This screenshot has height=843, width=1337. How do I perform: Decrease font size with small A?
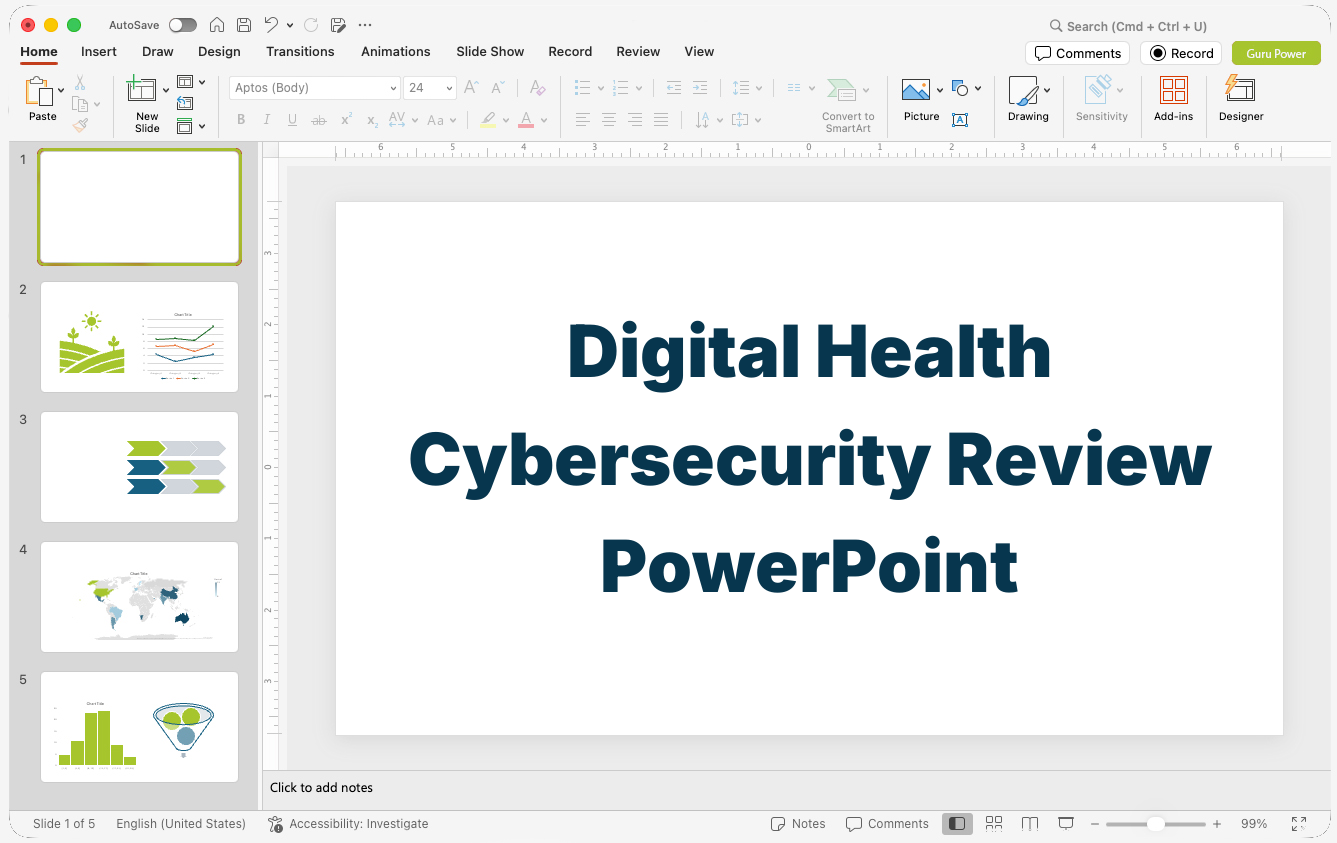coord(498,88)
